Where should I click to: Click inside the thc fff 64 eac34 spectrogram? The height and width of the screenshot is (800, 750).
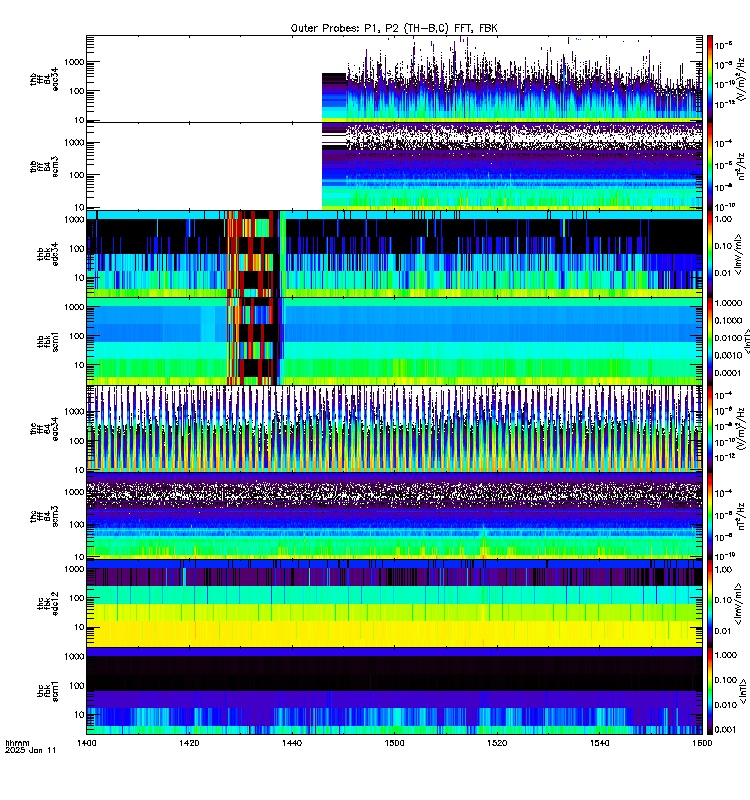(x=394, y=429)
